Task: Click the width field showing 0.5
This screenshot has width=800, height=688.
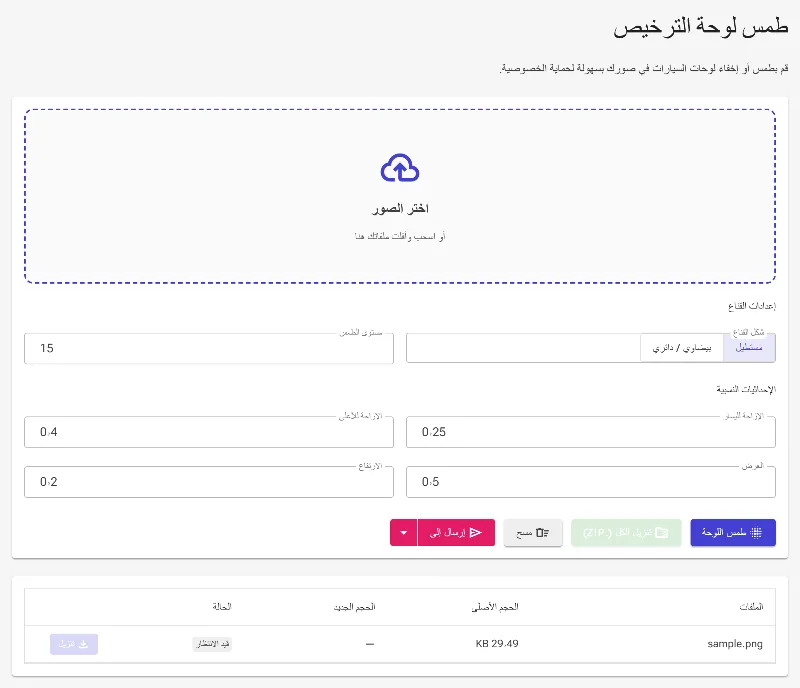Action: [591, 482]
